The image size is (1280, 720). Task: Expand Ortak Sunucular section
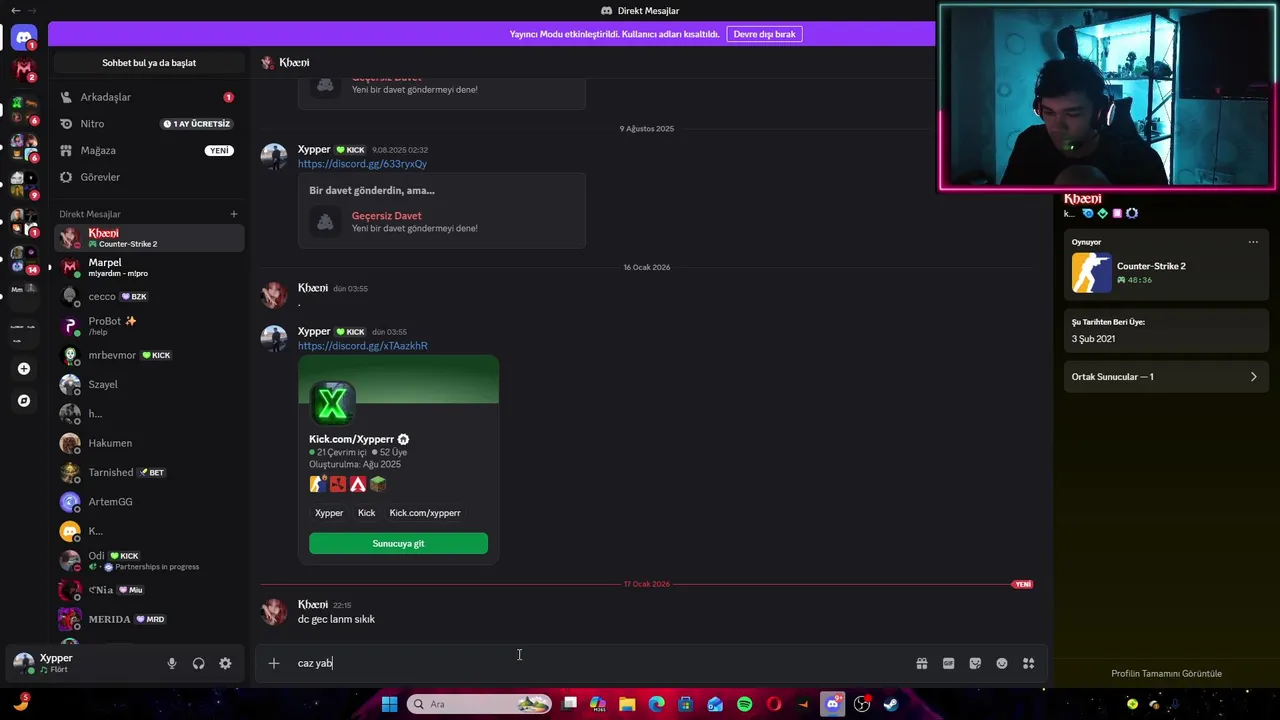1166,377
